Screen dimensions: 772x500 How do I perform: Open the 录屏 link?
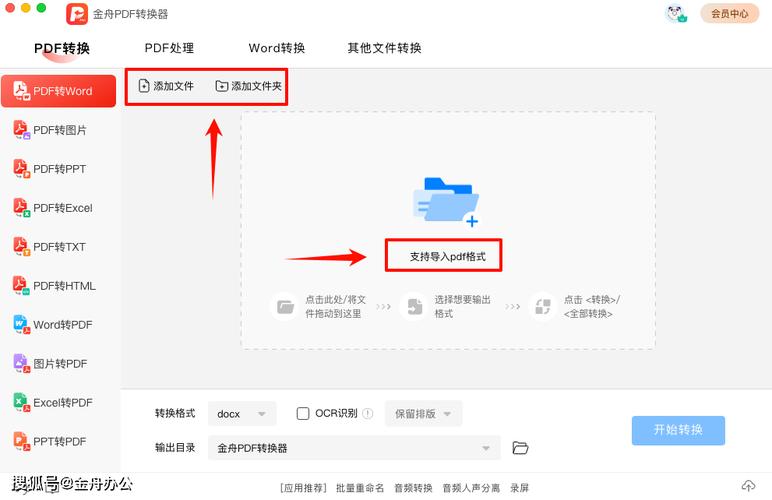519,488
